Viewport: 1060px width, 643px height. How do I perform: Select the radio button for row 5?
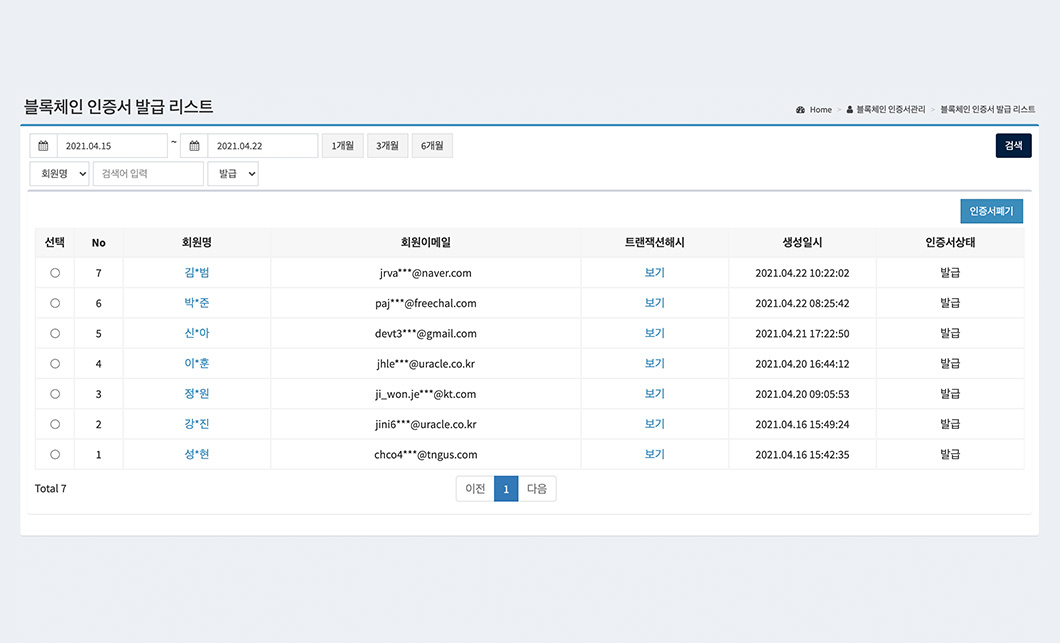[x=55, y=333]
